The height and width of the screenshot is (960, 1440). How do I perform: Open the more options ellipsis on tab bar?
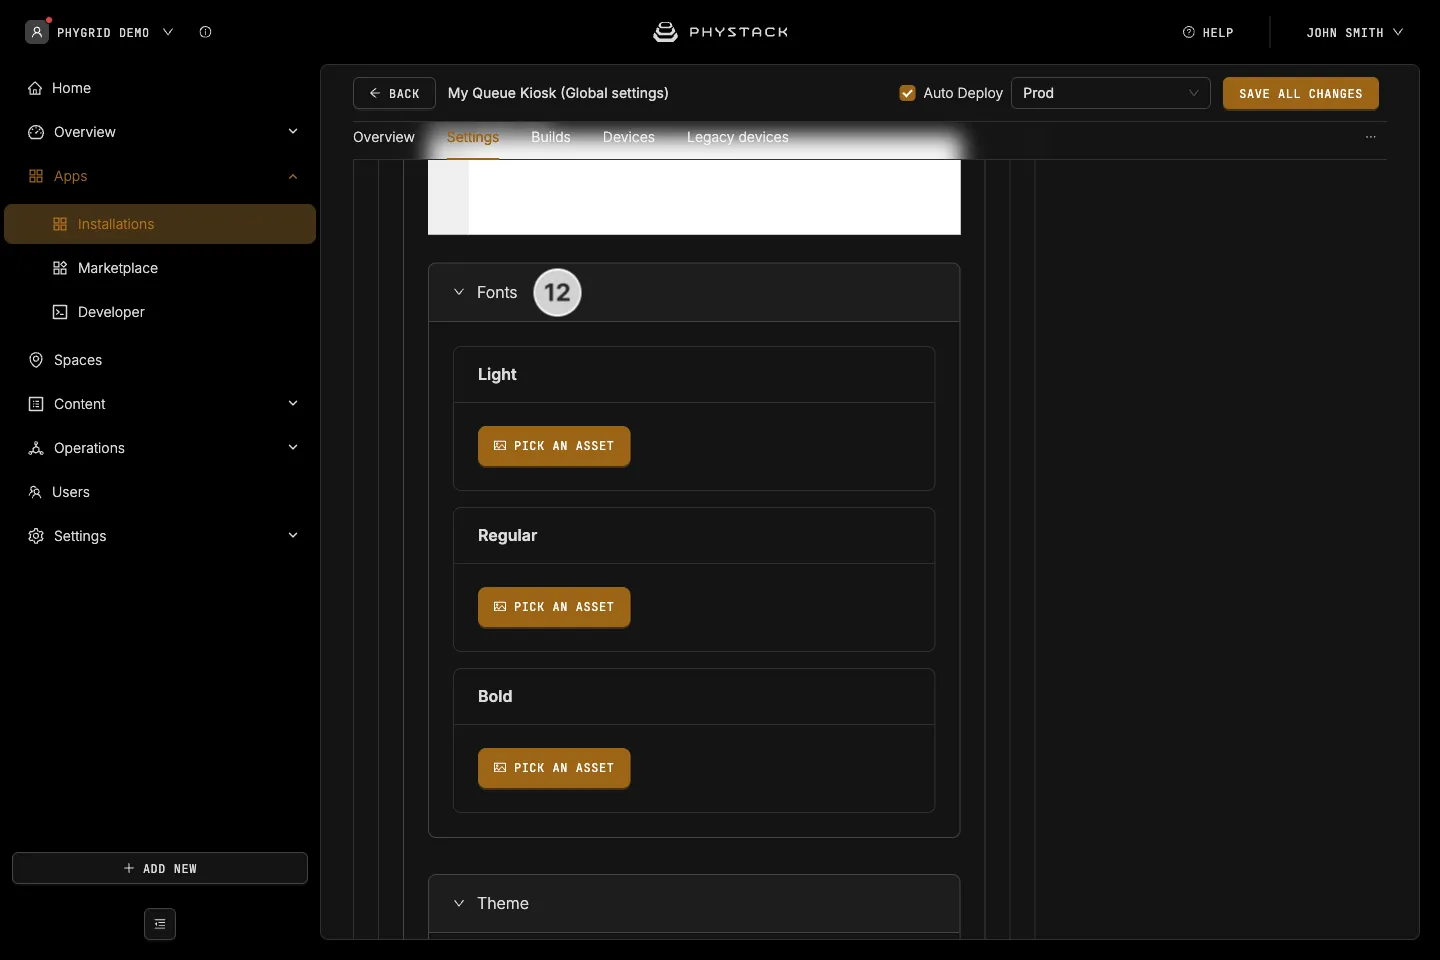(x=1371, y=137)
